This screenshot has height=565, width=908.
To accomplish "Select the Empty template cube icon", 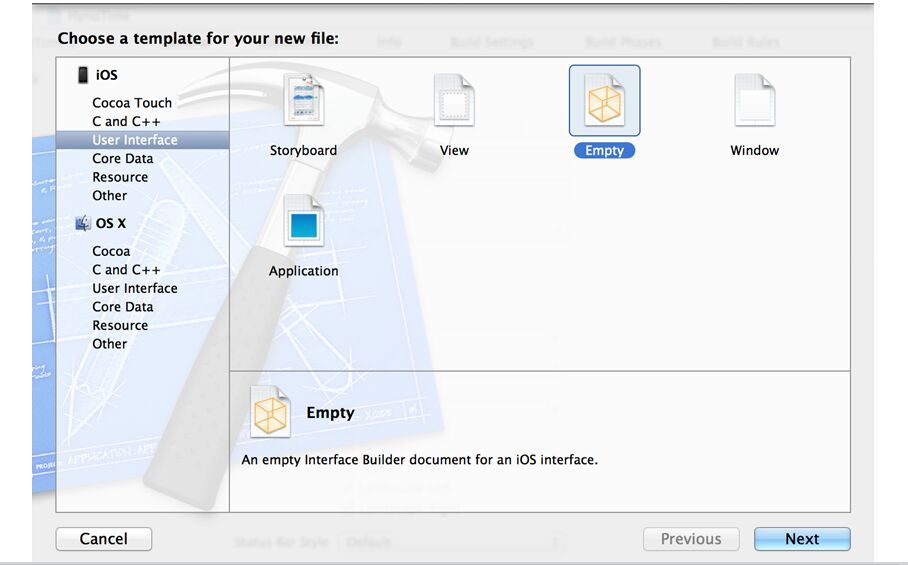I will click(x=604, y=100).
